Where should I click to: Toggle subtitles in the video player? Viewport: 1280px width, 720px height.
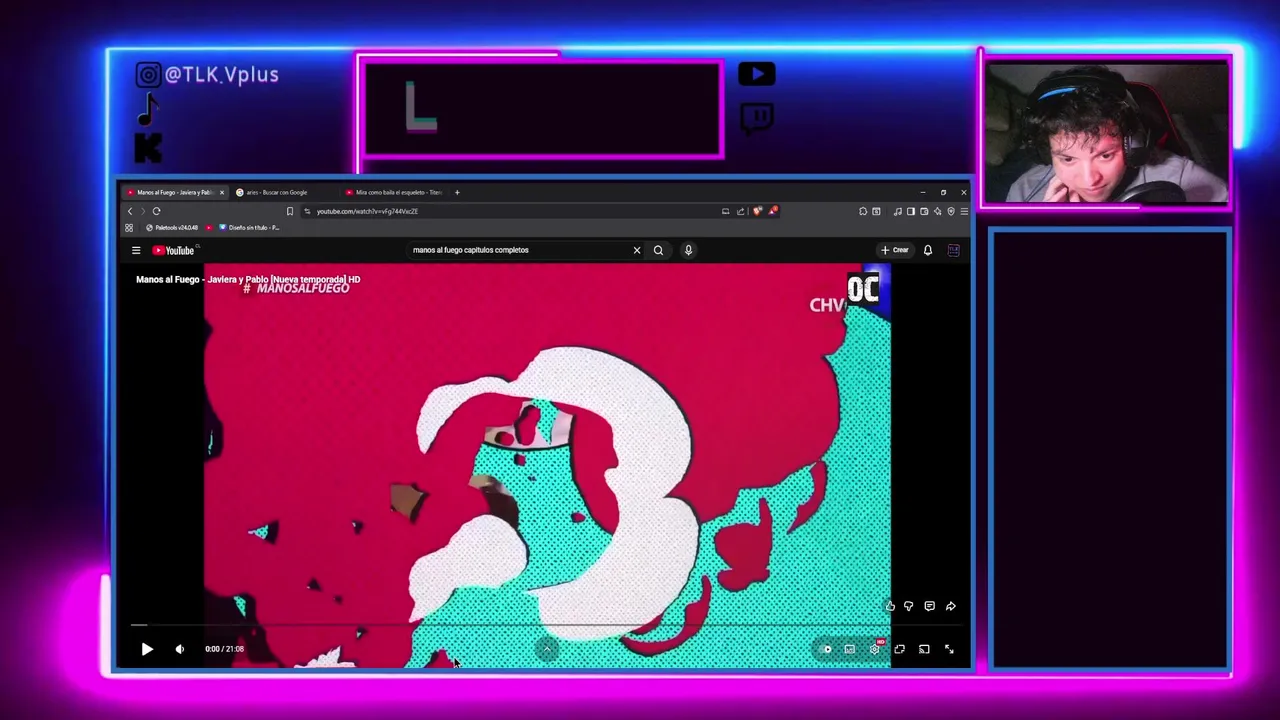coord(850,649)
